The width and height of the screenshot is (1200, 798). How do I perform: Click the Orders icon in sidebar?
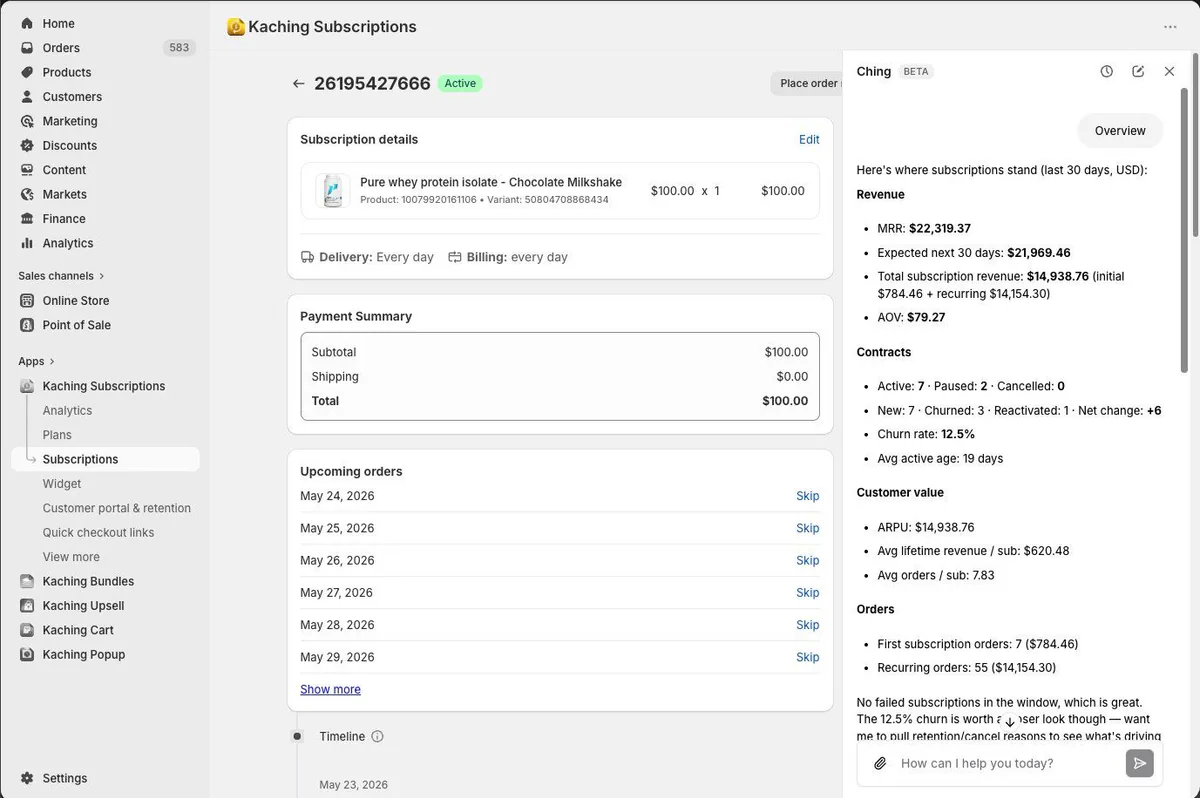27,48
